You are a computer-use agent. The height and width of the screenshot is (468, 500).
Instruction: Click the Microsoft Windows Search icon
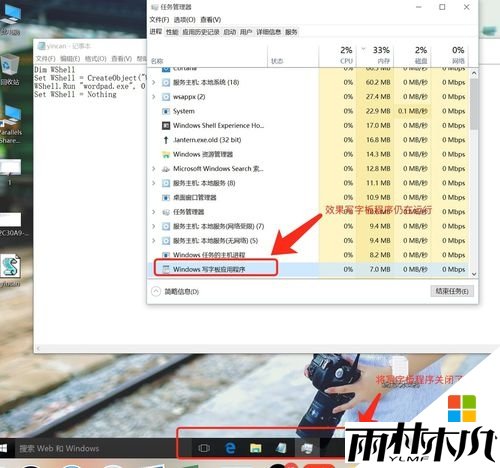(166, 169)
